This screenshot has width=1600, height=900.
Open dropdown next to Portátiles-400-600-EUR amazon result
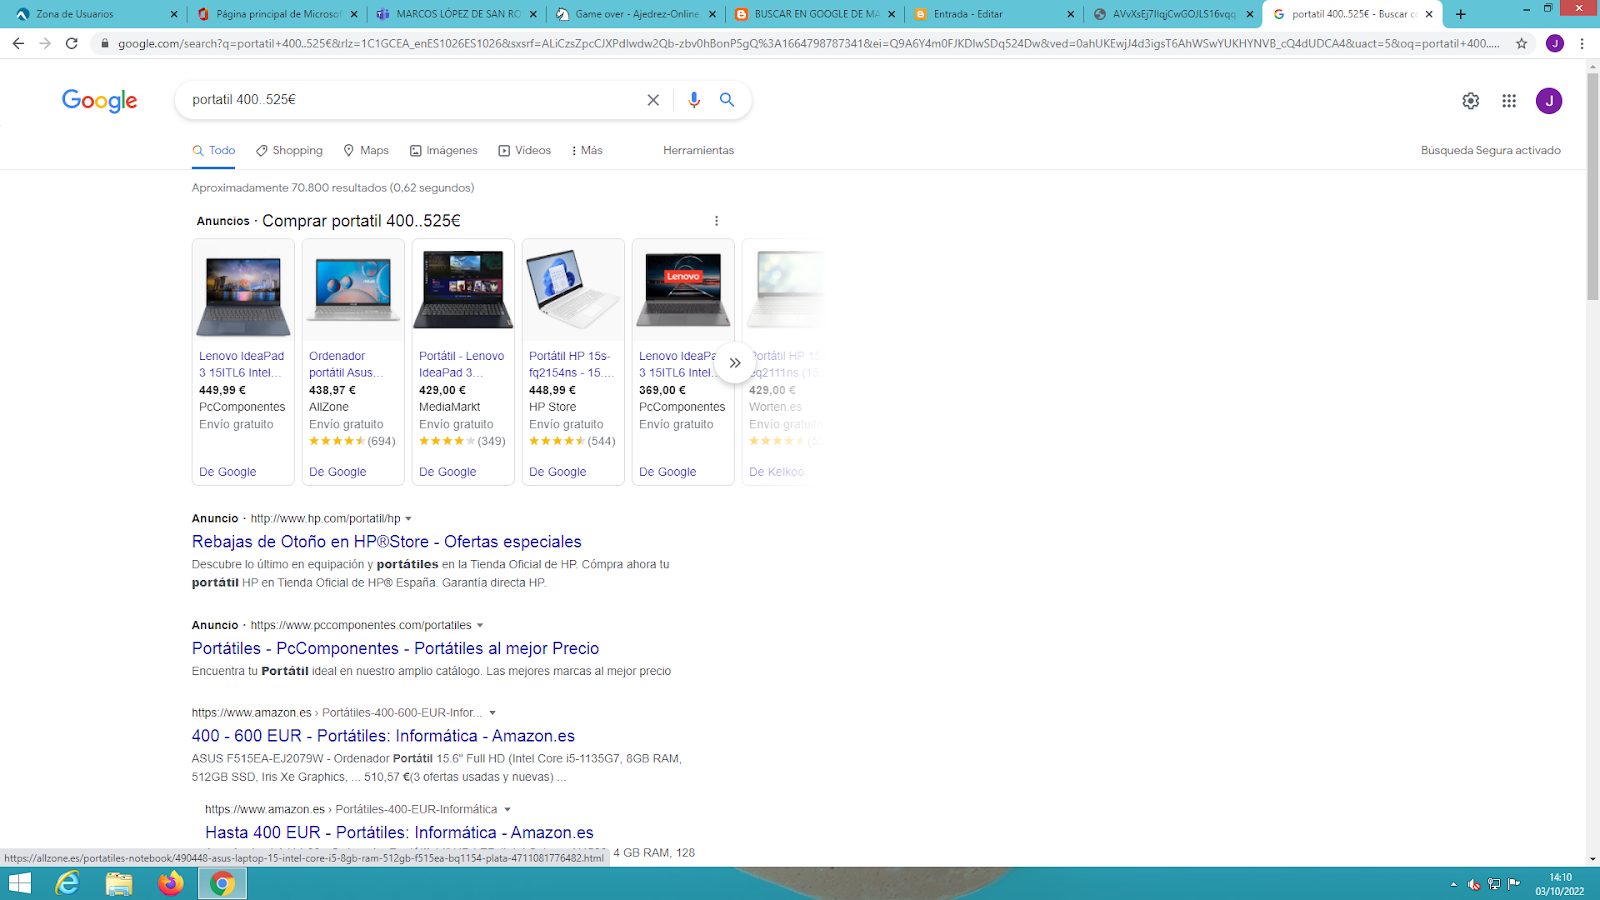[x=492, y=713]
